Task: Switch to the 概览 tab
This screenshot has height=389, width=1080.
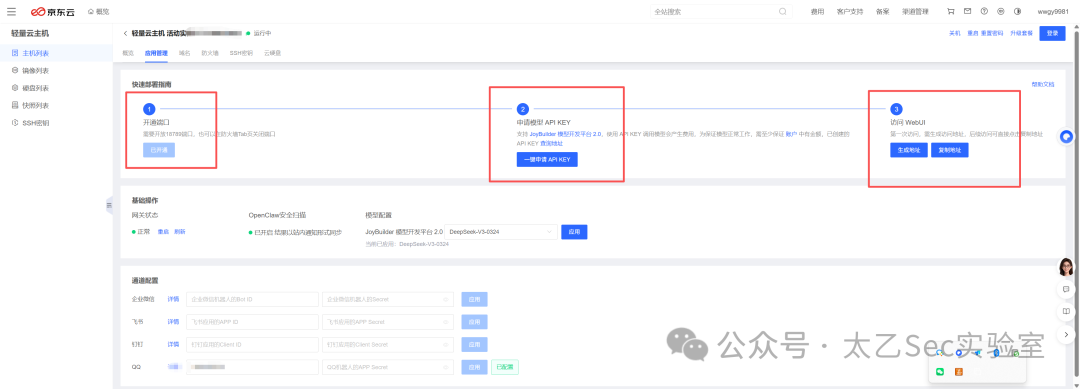Action: pos(128,52)
